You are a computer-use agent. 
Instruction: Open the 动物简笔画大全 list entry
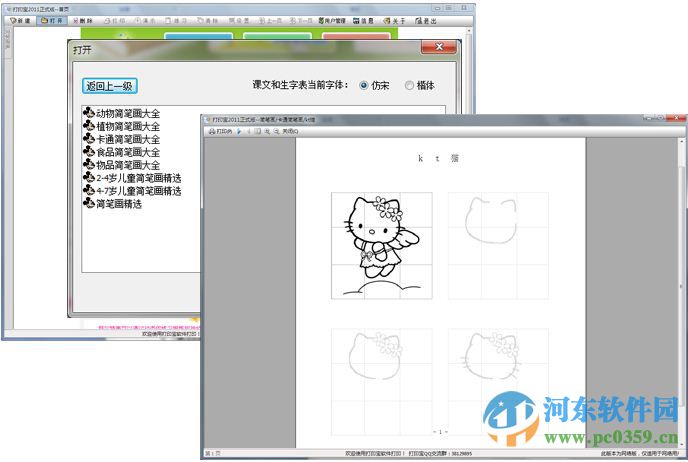click(x=122, y=113)
